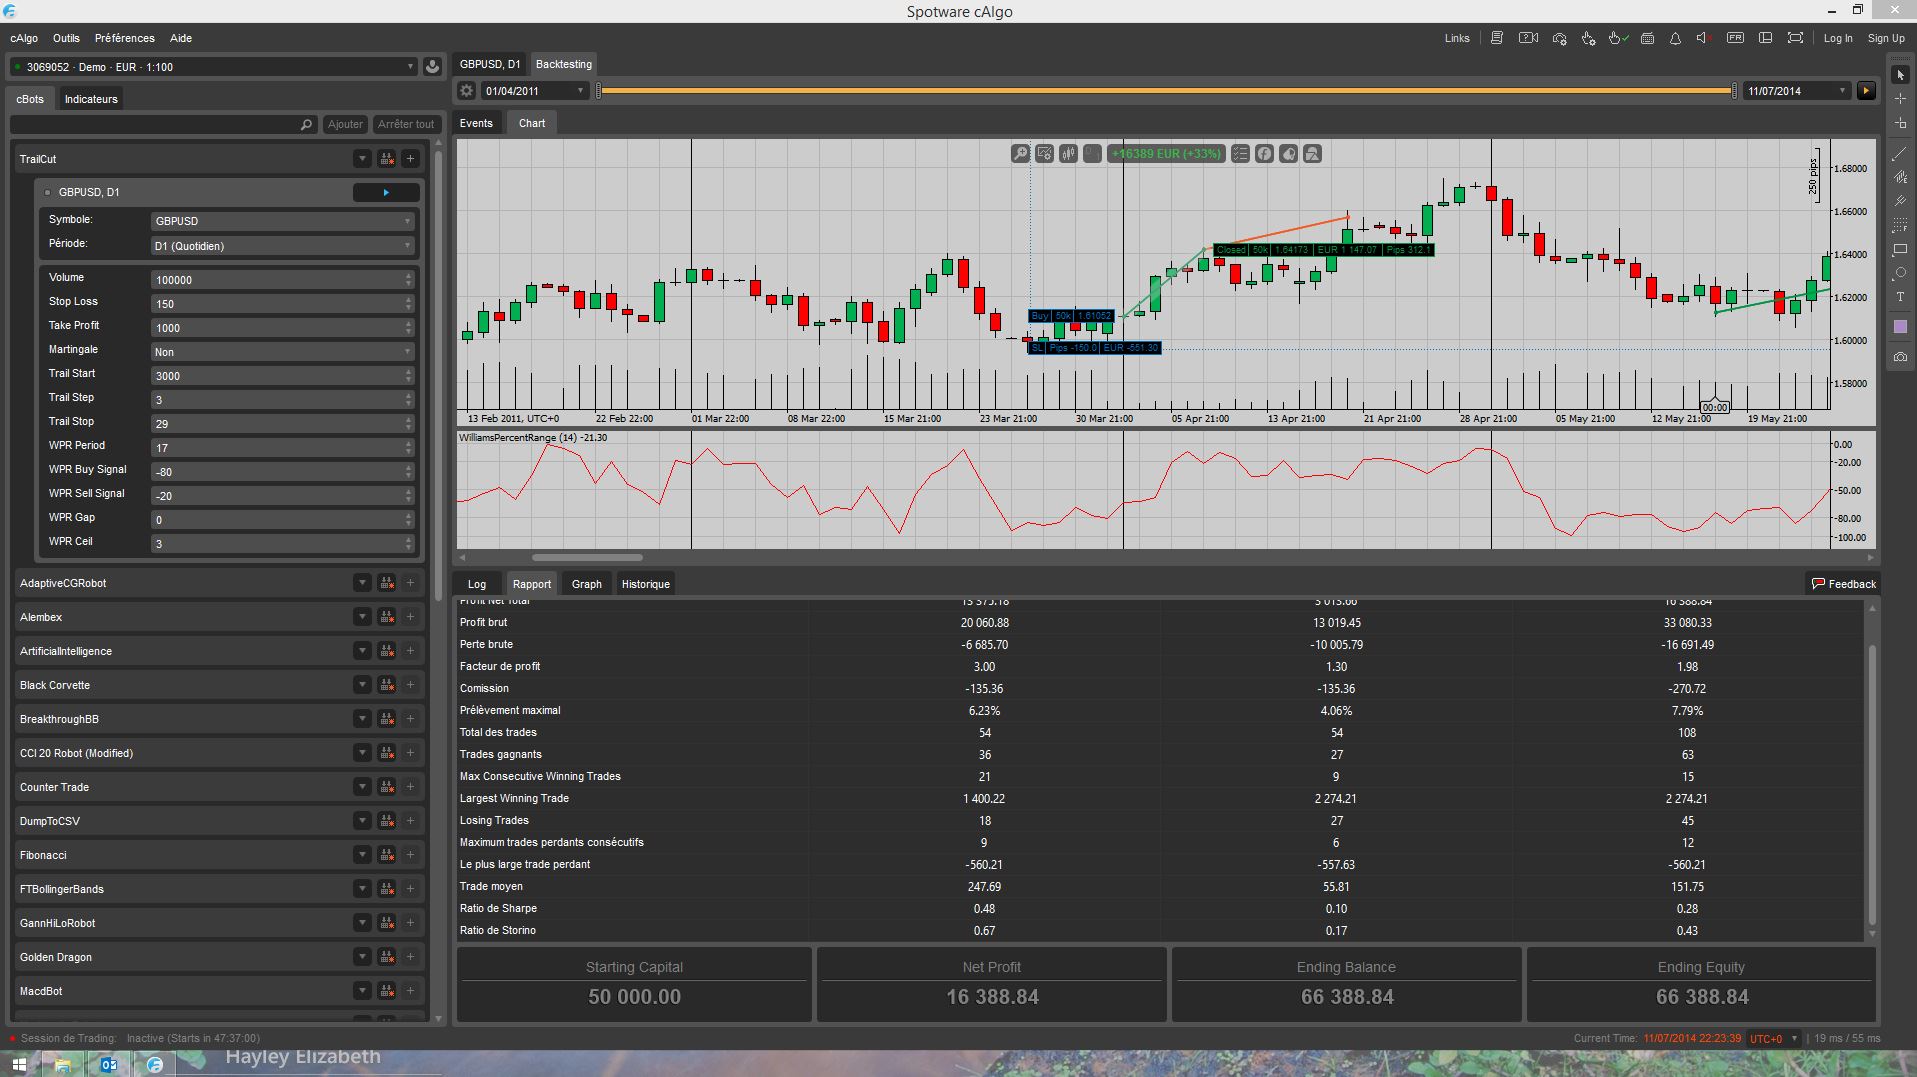The width and height of the screenshot is (1917, 1077).
Task: Click the chart snapshot camera icon
Action: [x=1900, y=357]
